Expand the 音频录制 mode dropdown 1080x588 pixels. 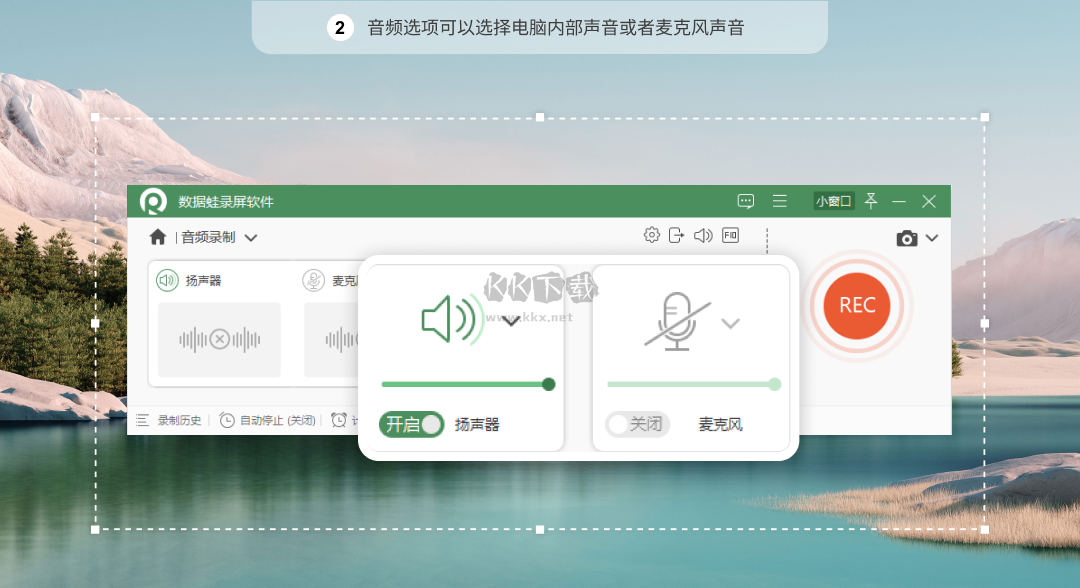coord(251,238)
